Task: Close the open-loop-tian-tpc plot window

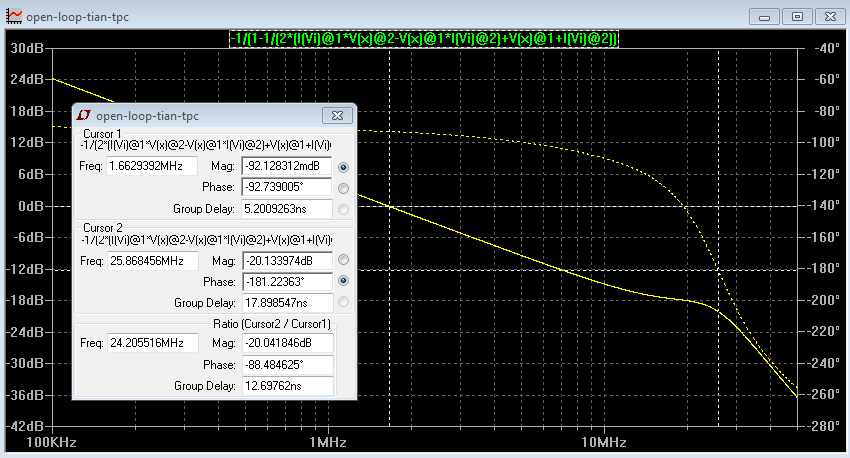Action: point(830,17)
